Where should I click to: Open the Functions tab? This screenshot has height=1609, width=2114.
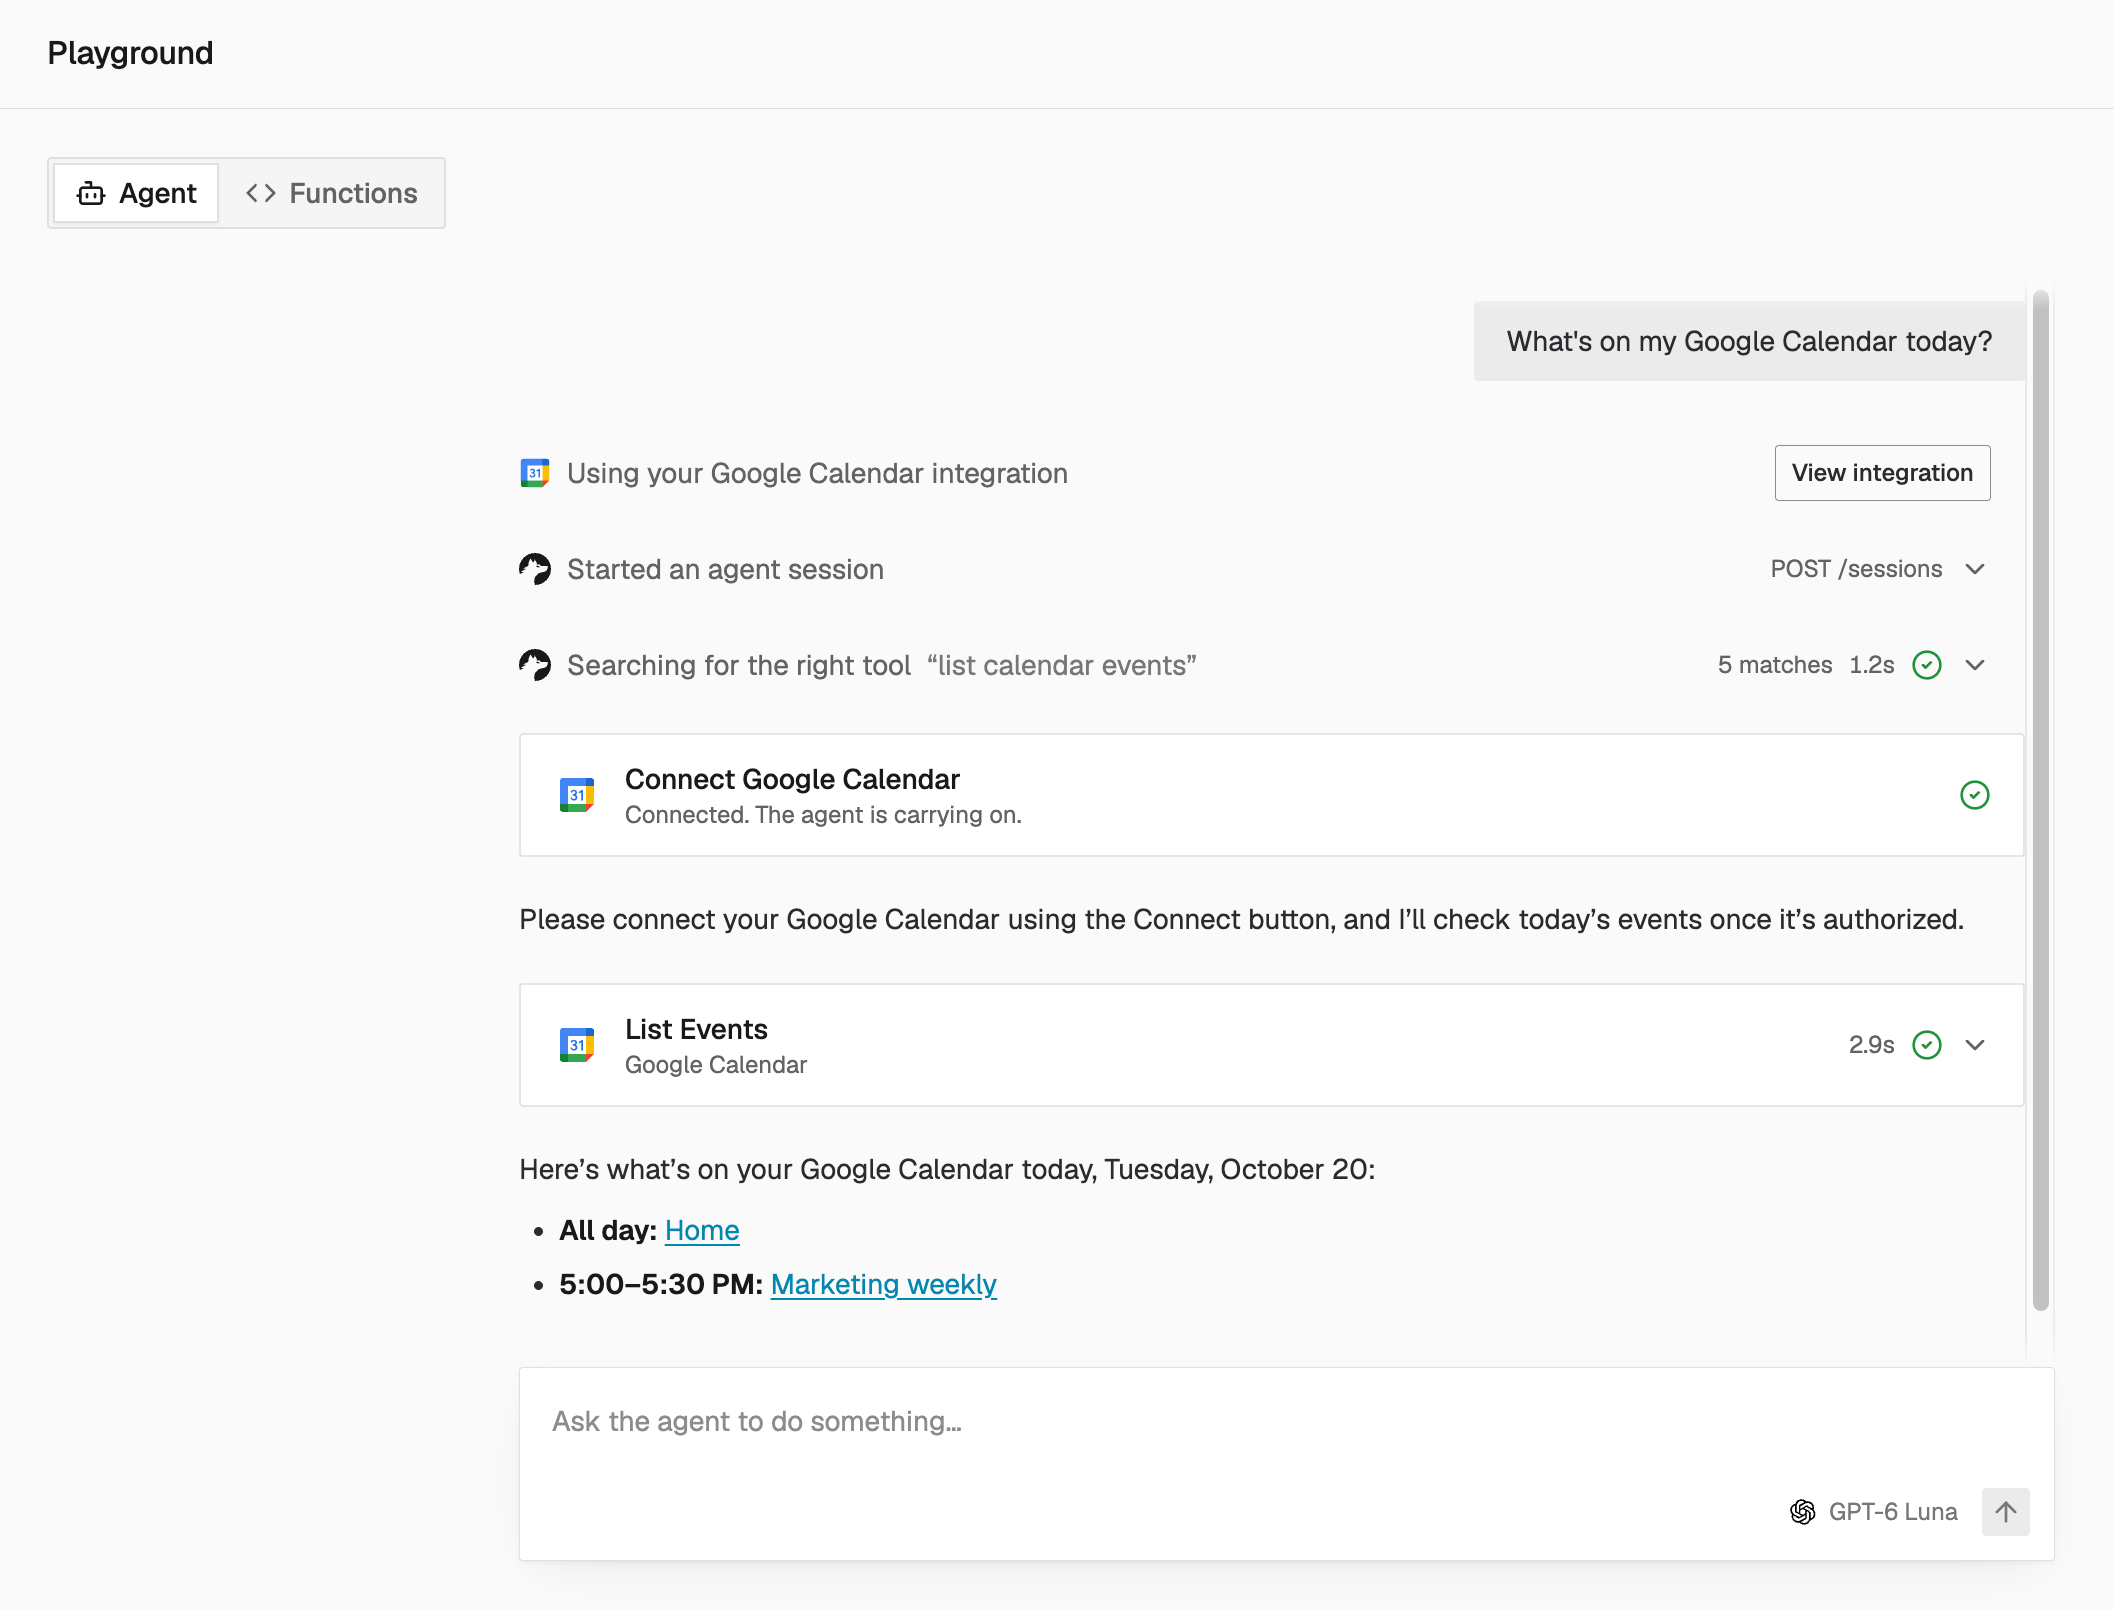331,193
